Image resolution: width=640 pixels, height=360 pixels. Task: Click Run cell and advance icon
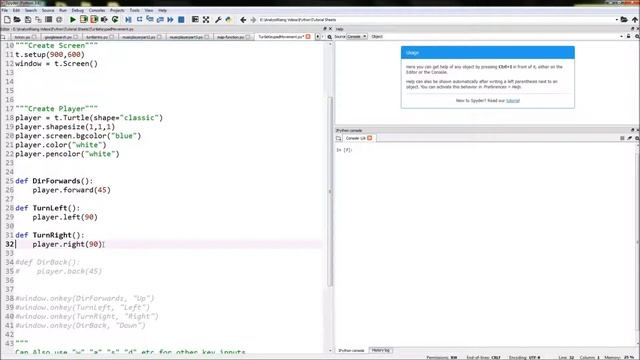click(x=94, y=20)
